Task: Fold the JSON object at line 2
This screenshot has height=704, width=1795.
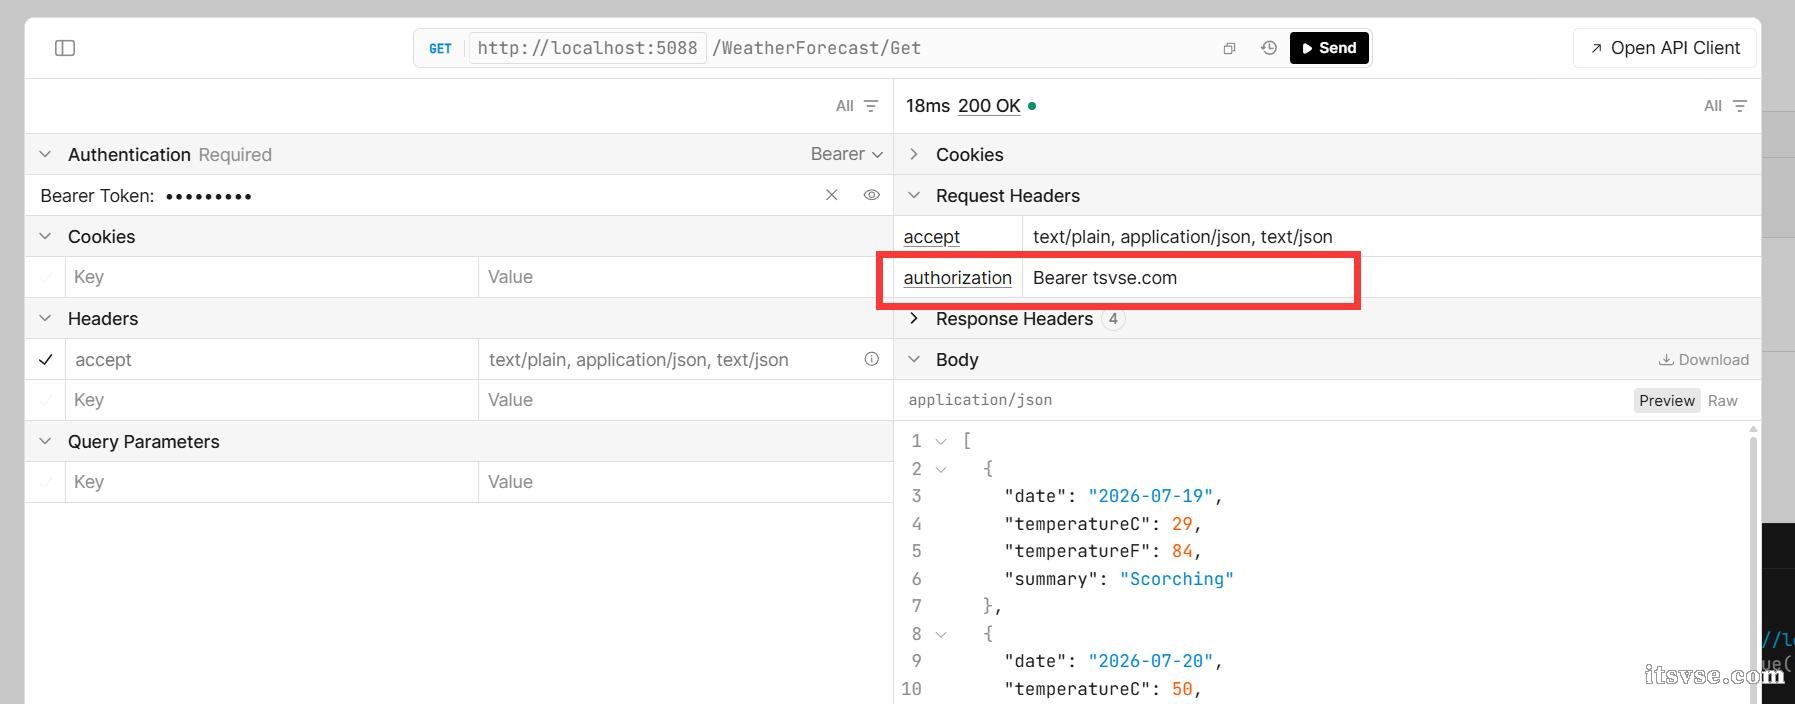Action: 941,469
